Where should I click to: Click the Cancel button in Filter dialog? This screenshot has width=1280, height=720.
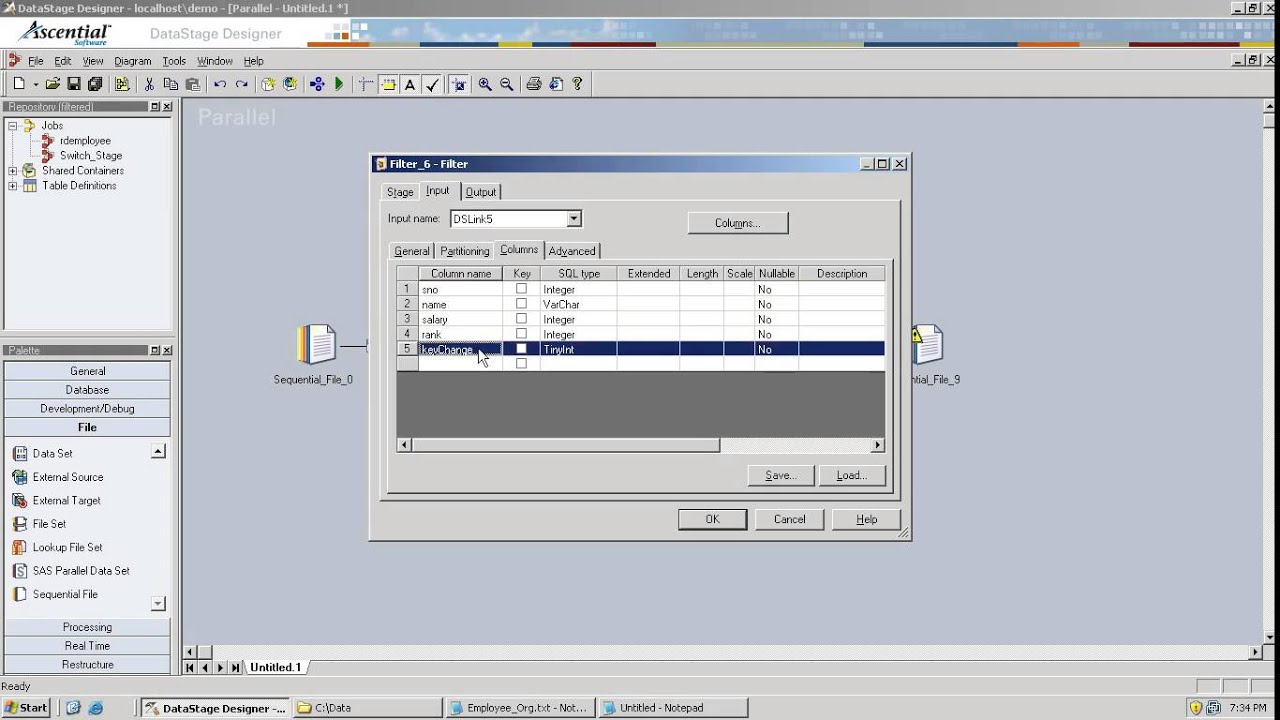pyautogui.click(x=789, y=519)
